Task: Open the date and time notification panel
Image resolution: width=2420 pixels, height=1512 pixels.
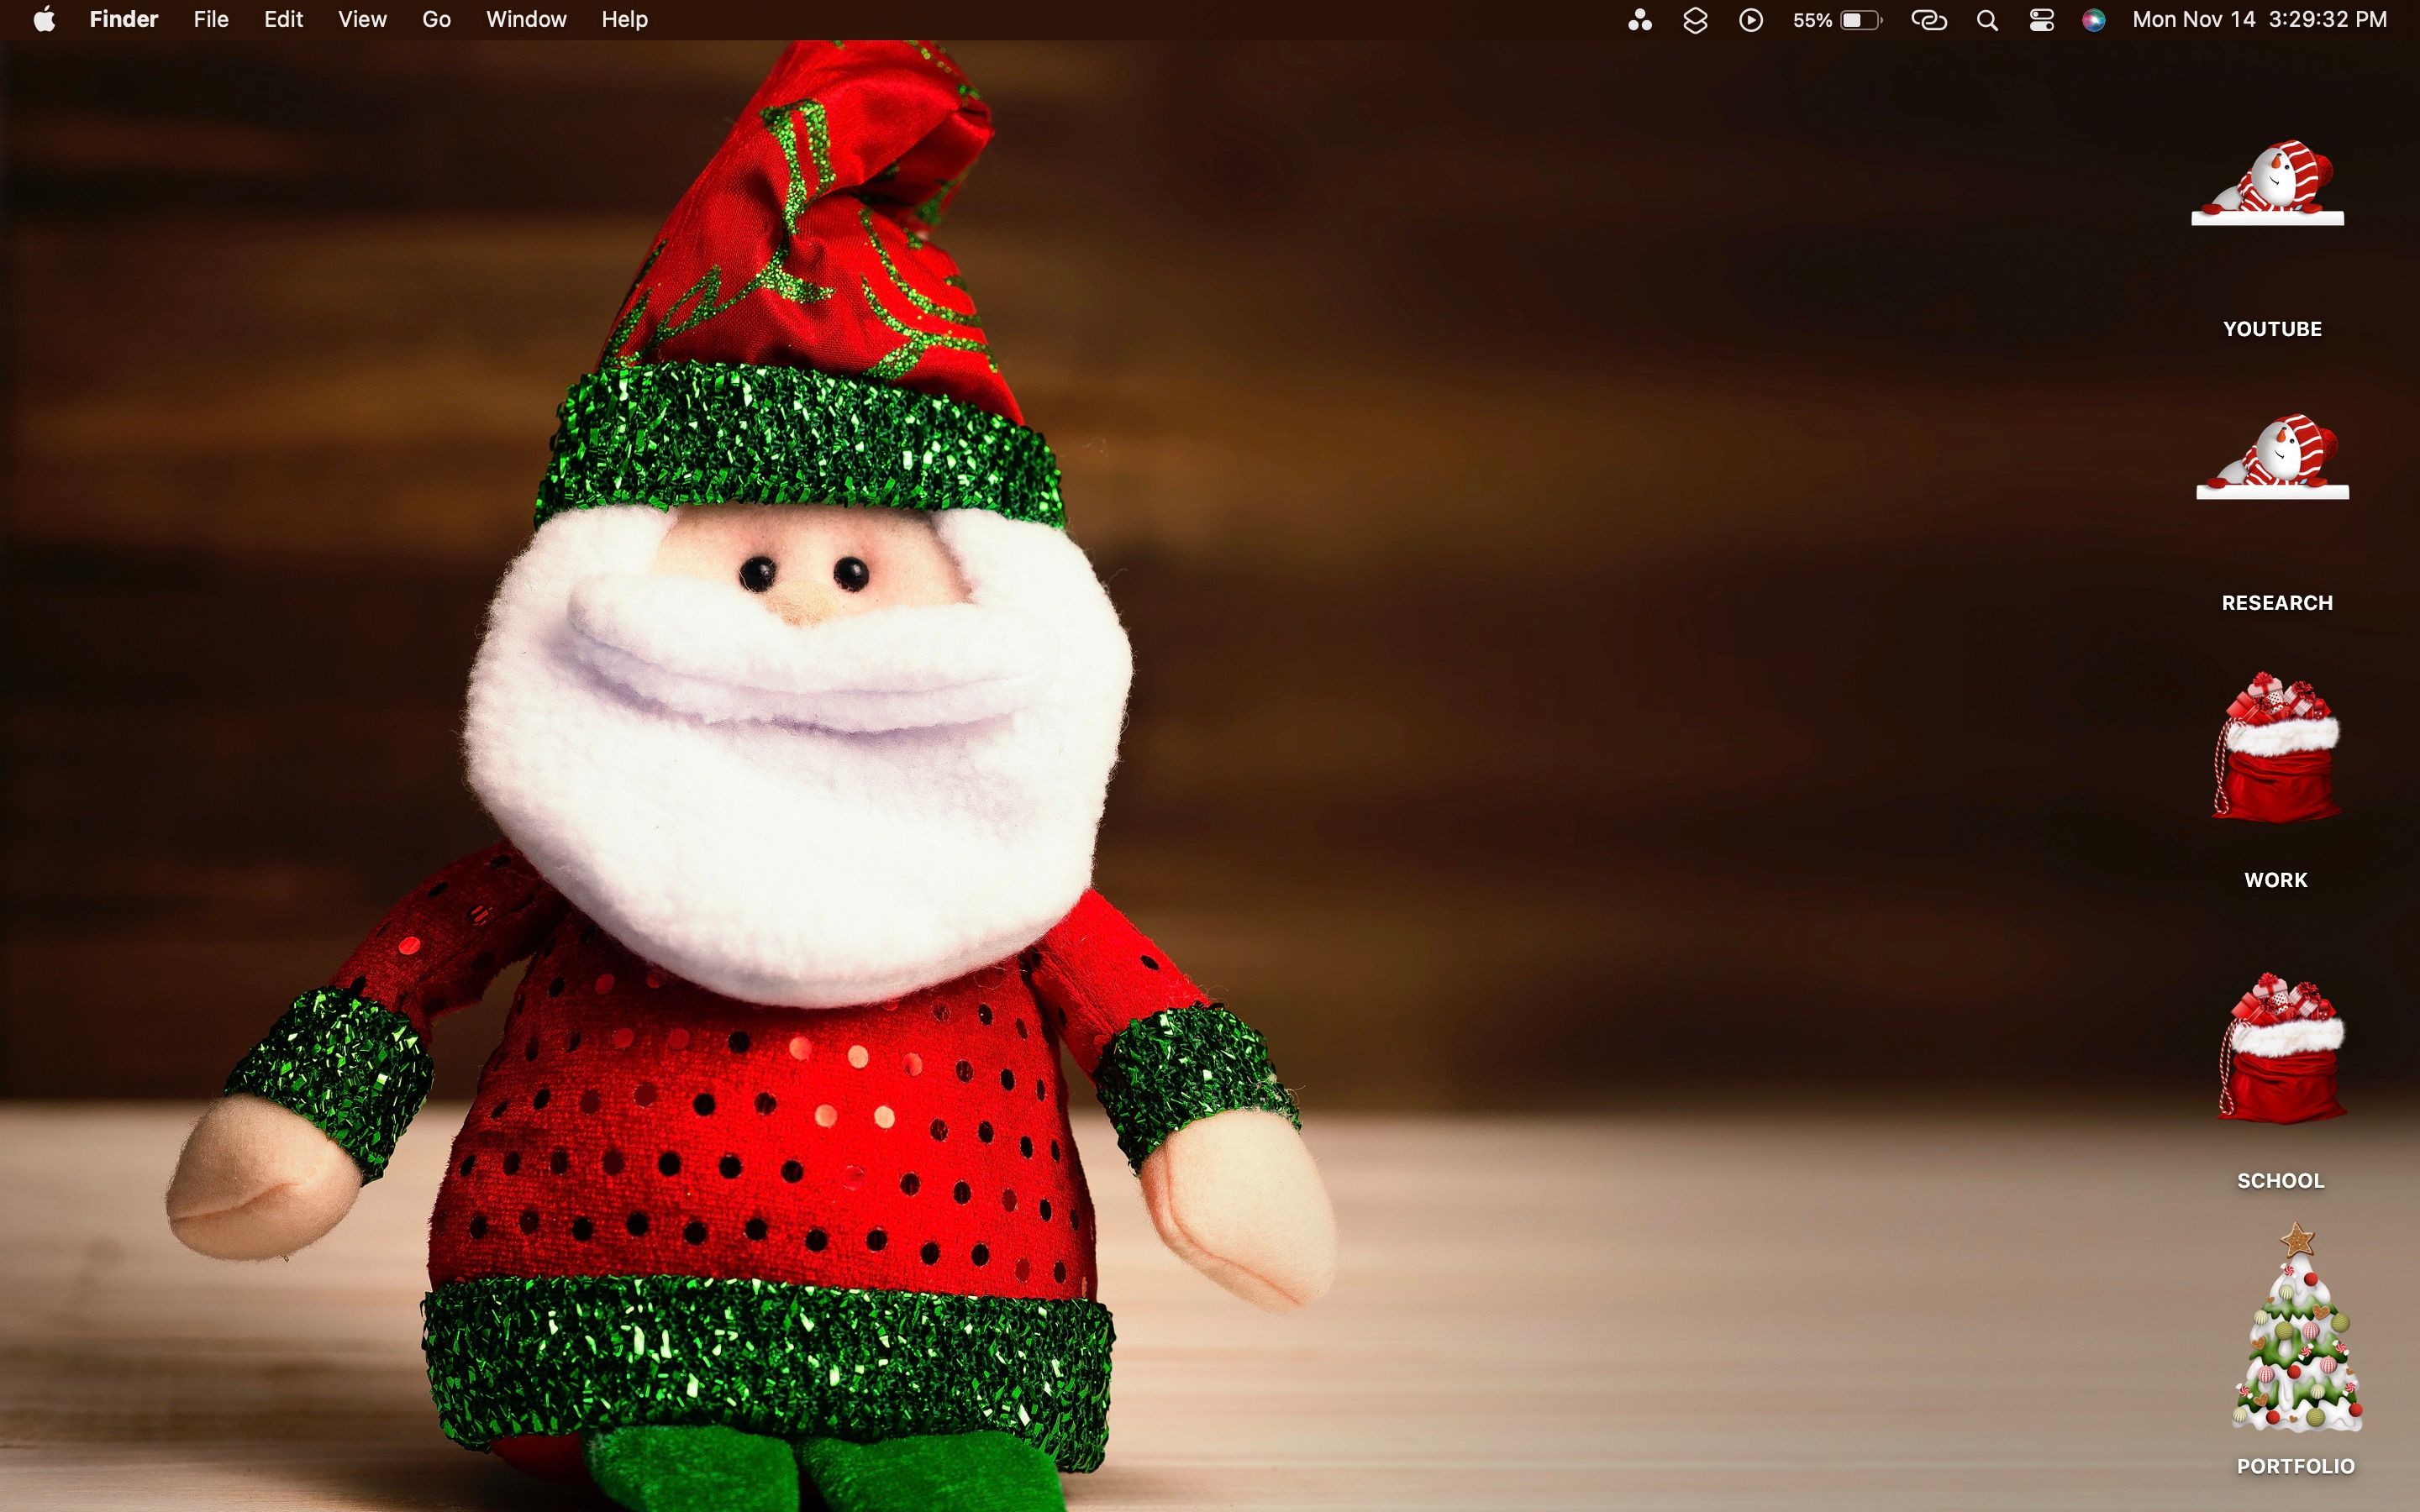Action: [2259, 20]
